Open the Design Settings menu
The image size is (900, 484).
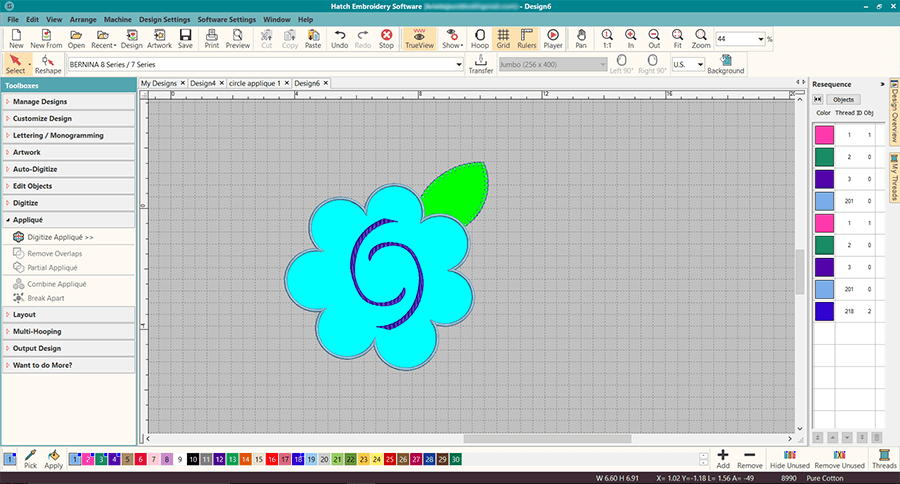pos(163,19)
